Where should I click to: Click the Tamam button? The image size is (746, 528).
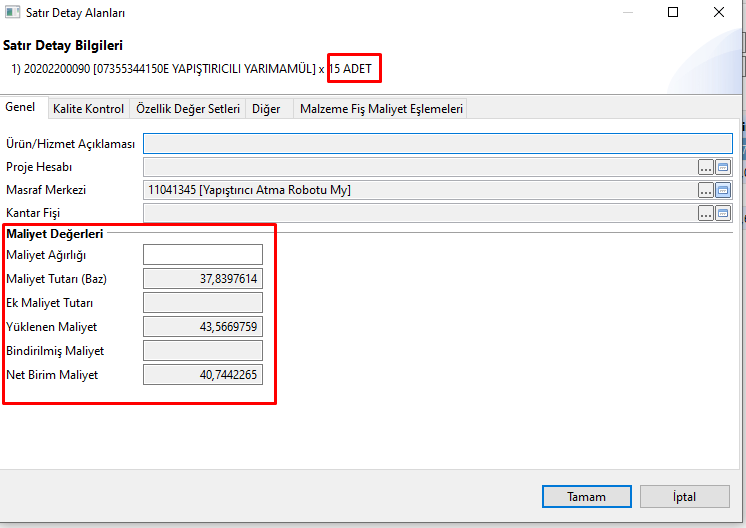pos(586,496)
